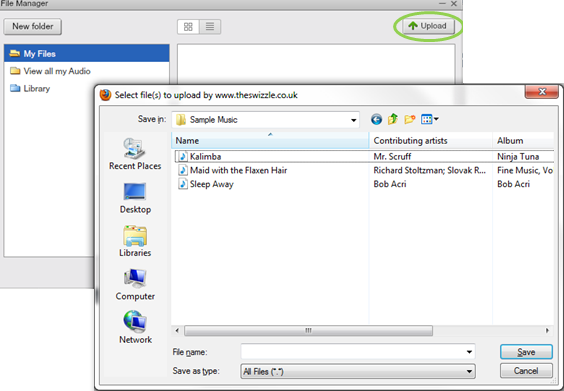Screen dimensions: 564x391
Task: Create new folder in the upload dialog
Action: pyautogui.click(x=410, y=119)
